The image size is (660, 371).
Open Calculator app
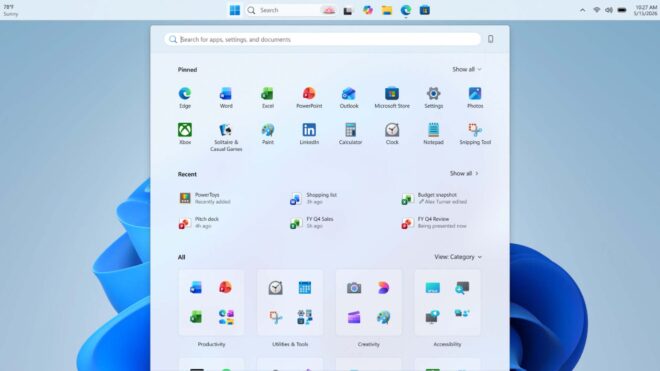(350, 134)
